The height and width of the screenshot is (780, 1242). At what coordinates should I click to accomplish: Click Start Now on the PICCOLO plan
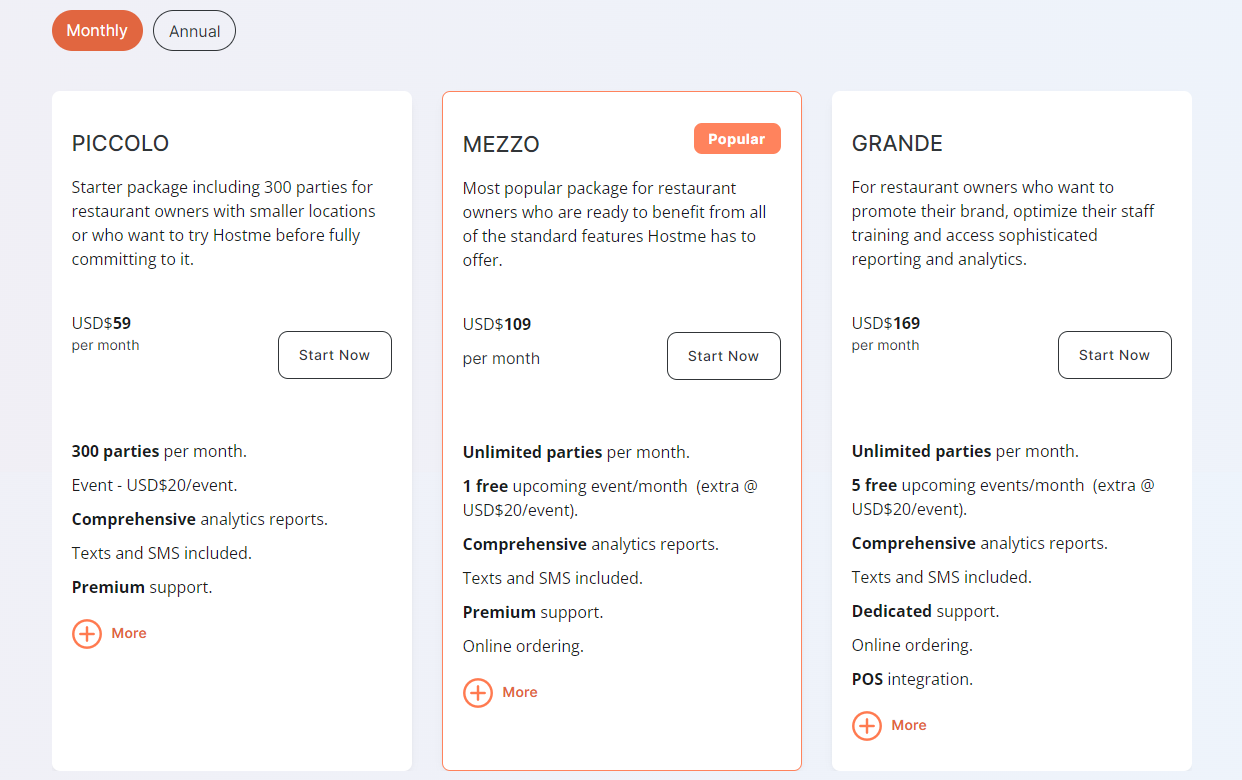click(334, 354)
